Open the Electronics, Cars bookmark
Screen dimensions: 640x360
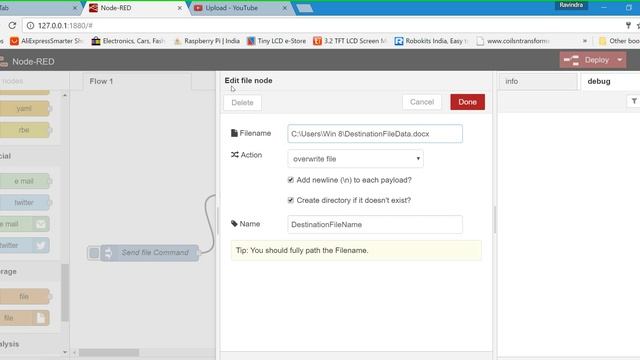128,41
